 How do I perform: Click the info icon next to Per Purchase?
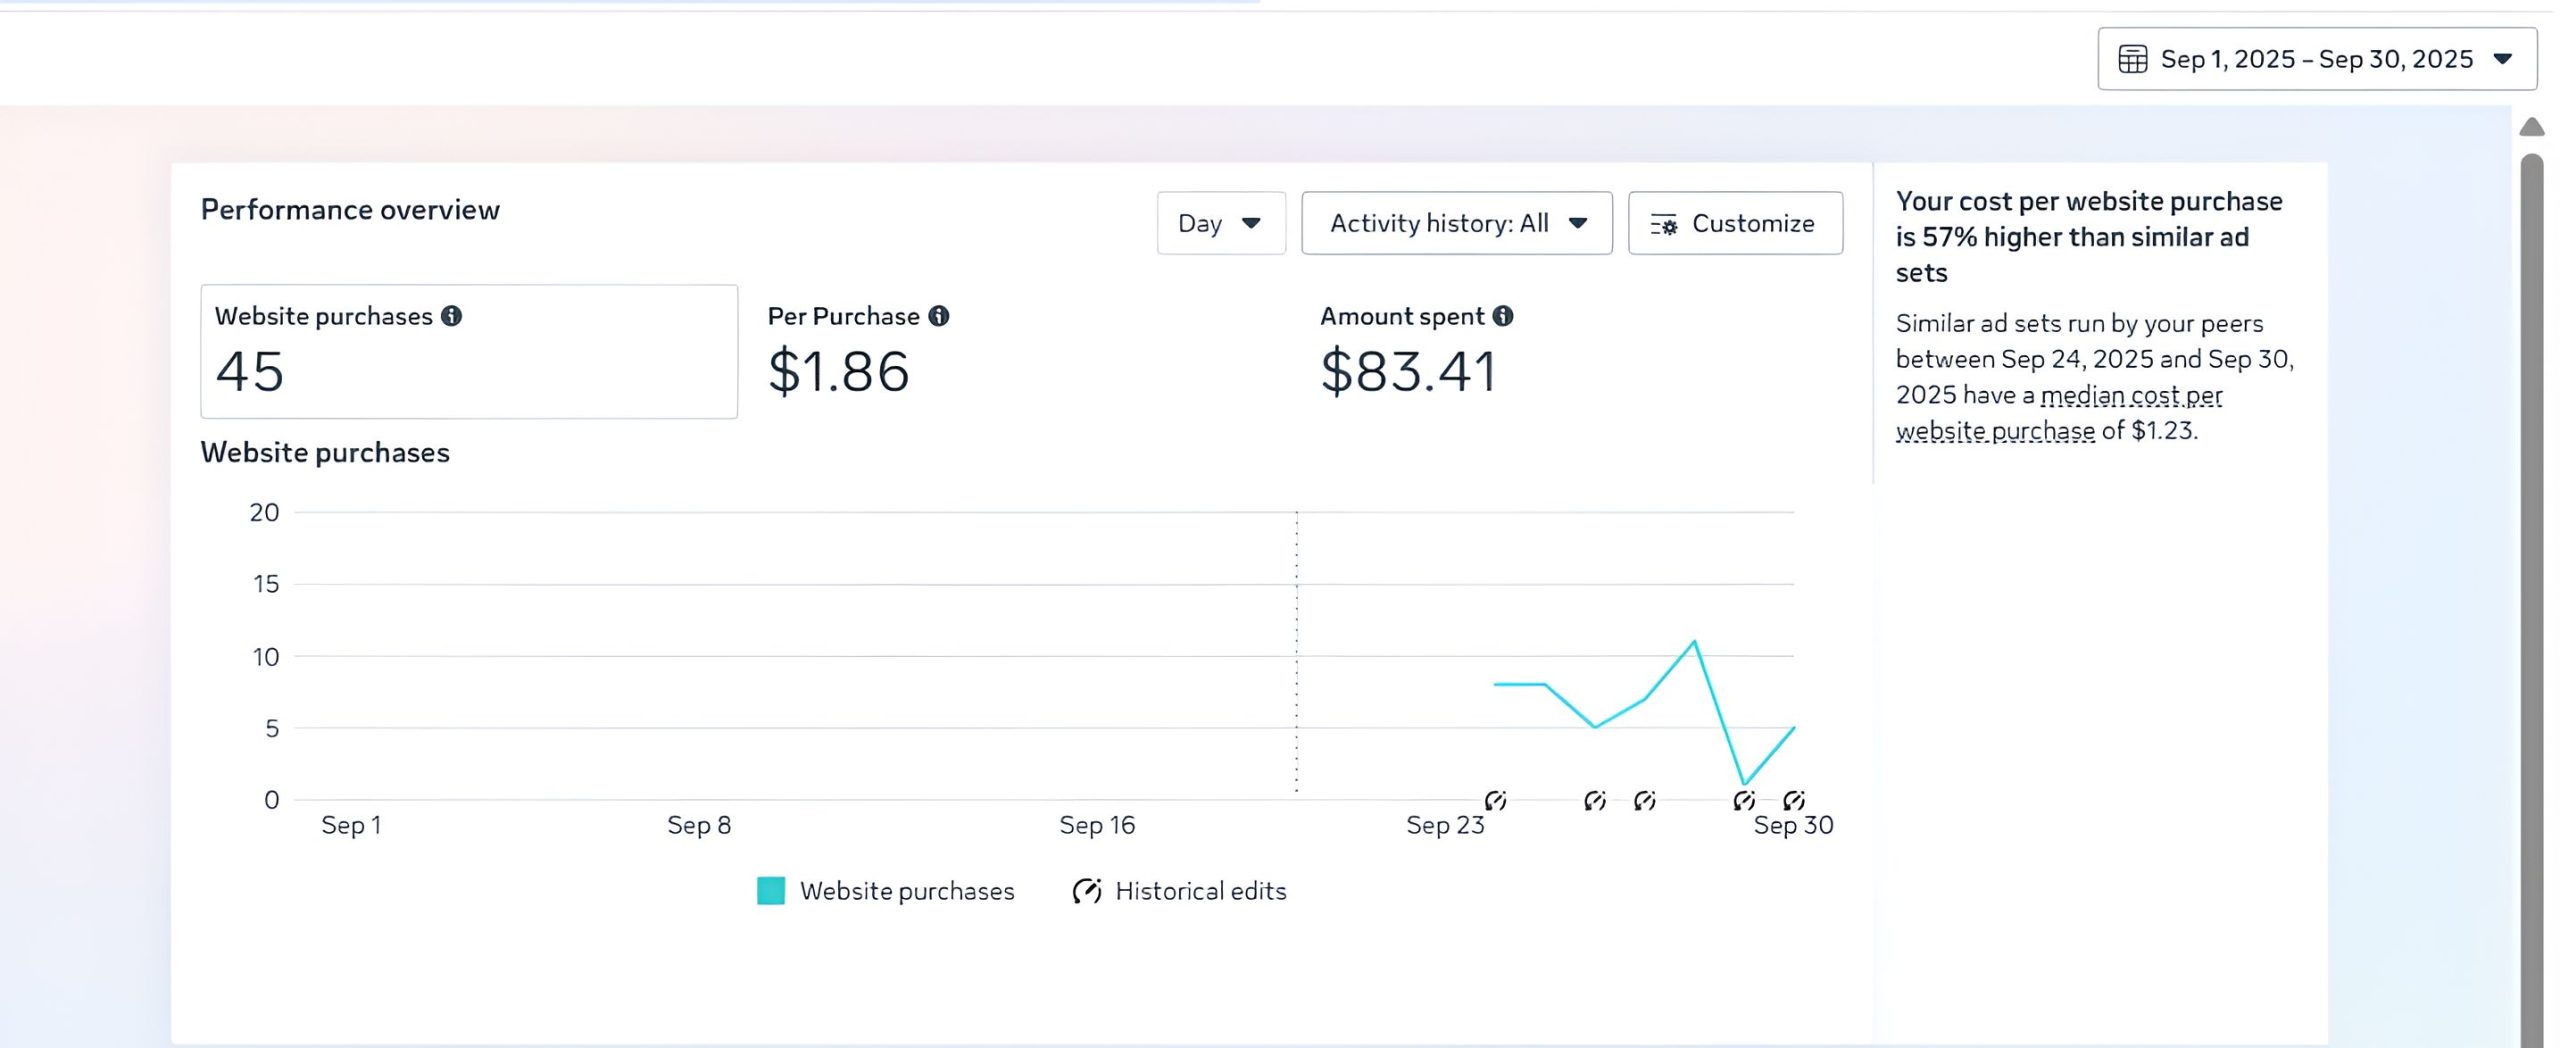[938, 316]
